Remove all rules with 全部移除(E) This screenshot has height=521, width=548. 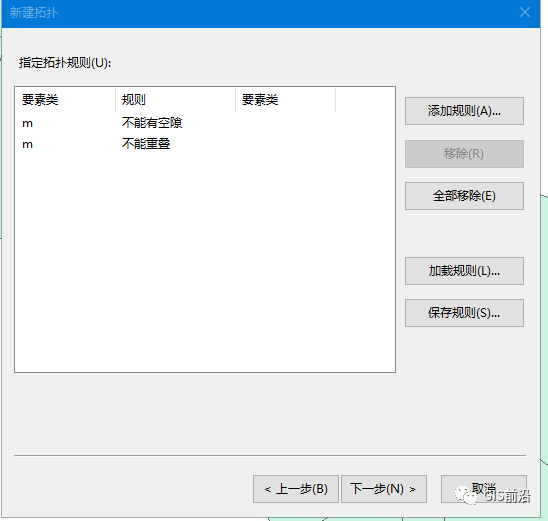[464, 196]
